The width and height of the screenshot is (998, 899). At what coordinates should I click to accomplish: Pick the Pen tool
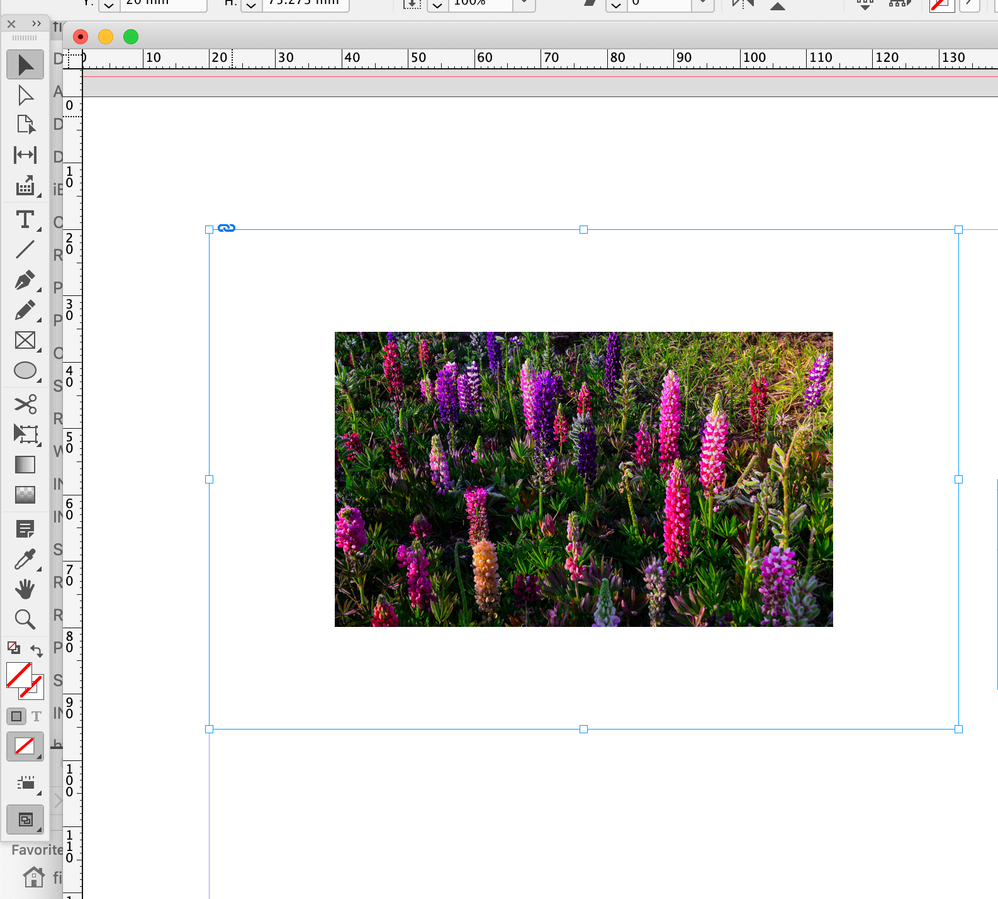pyautogui.click(x=25, y=280)
